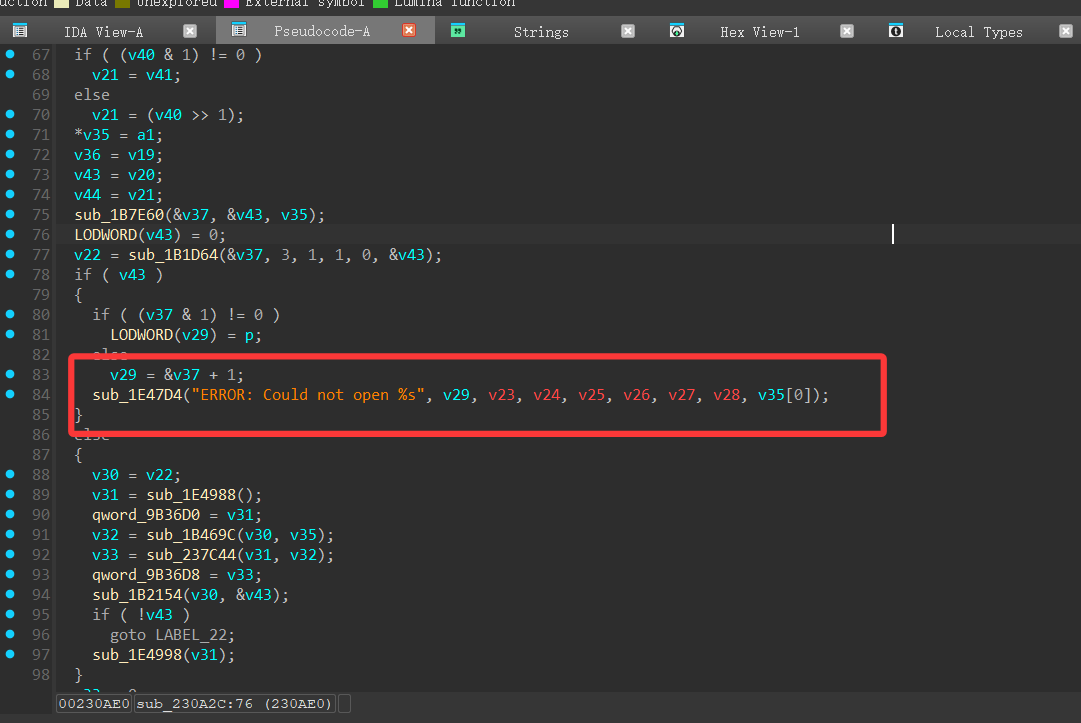This screenshot has height=723, width=1081.
Task: Click the Strings tab quote icon
Action: [458, 30]
